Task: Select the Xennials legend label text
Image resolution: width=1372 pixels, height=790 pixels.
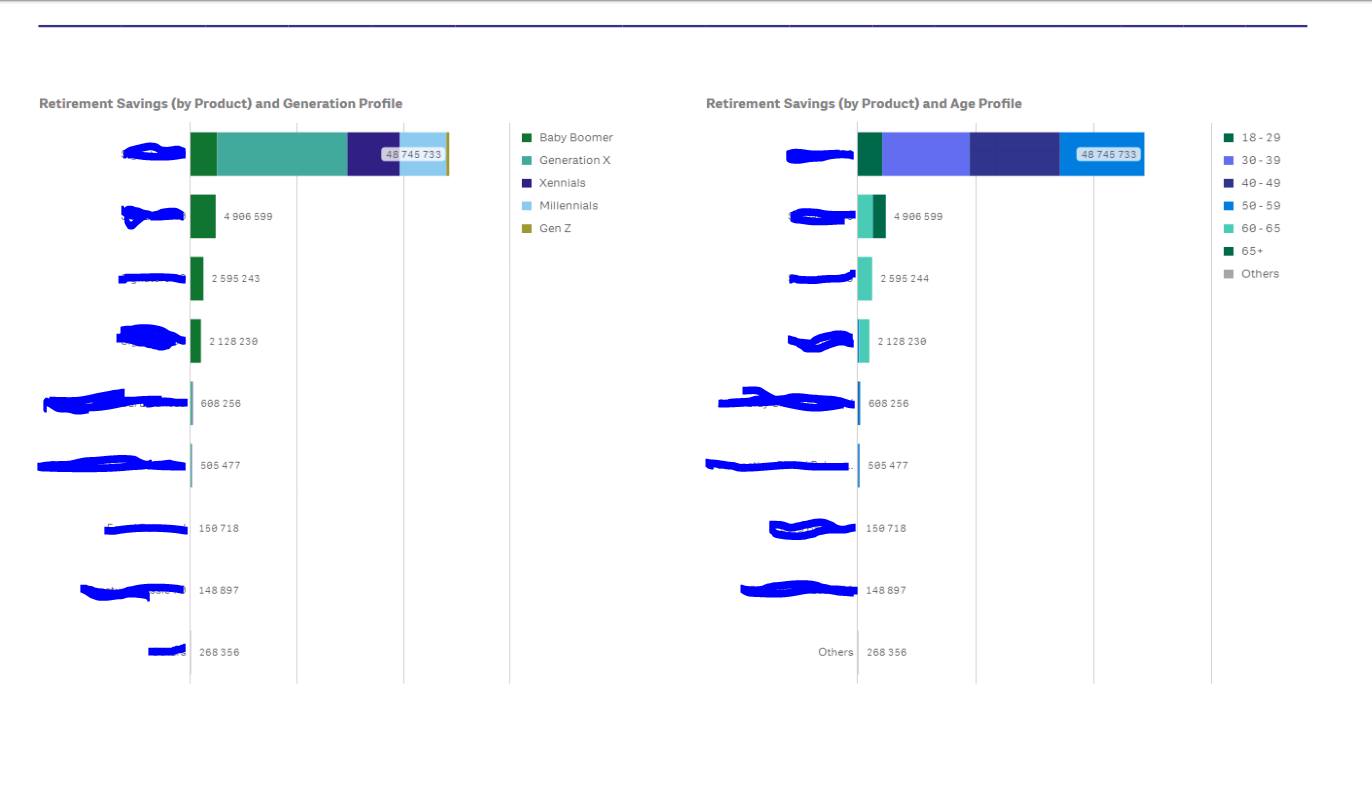Action: coord(562,182)
